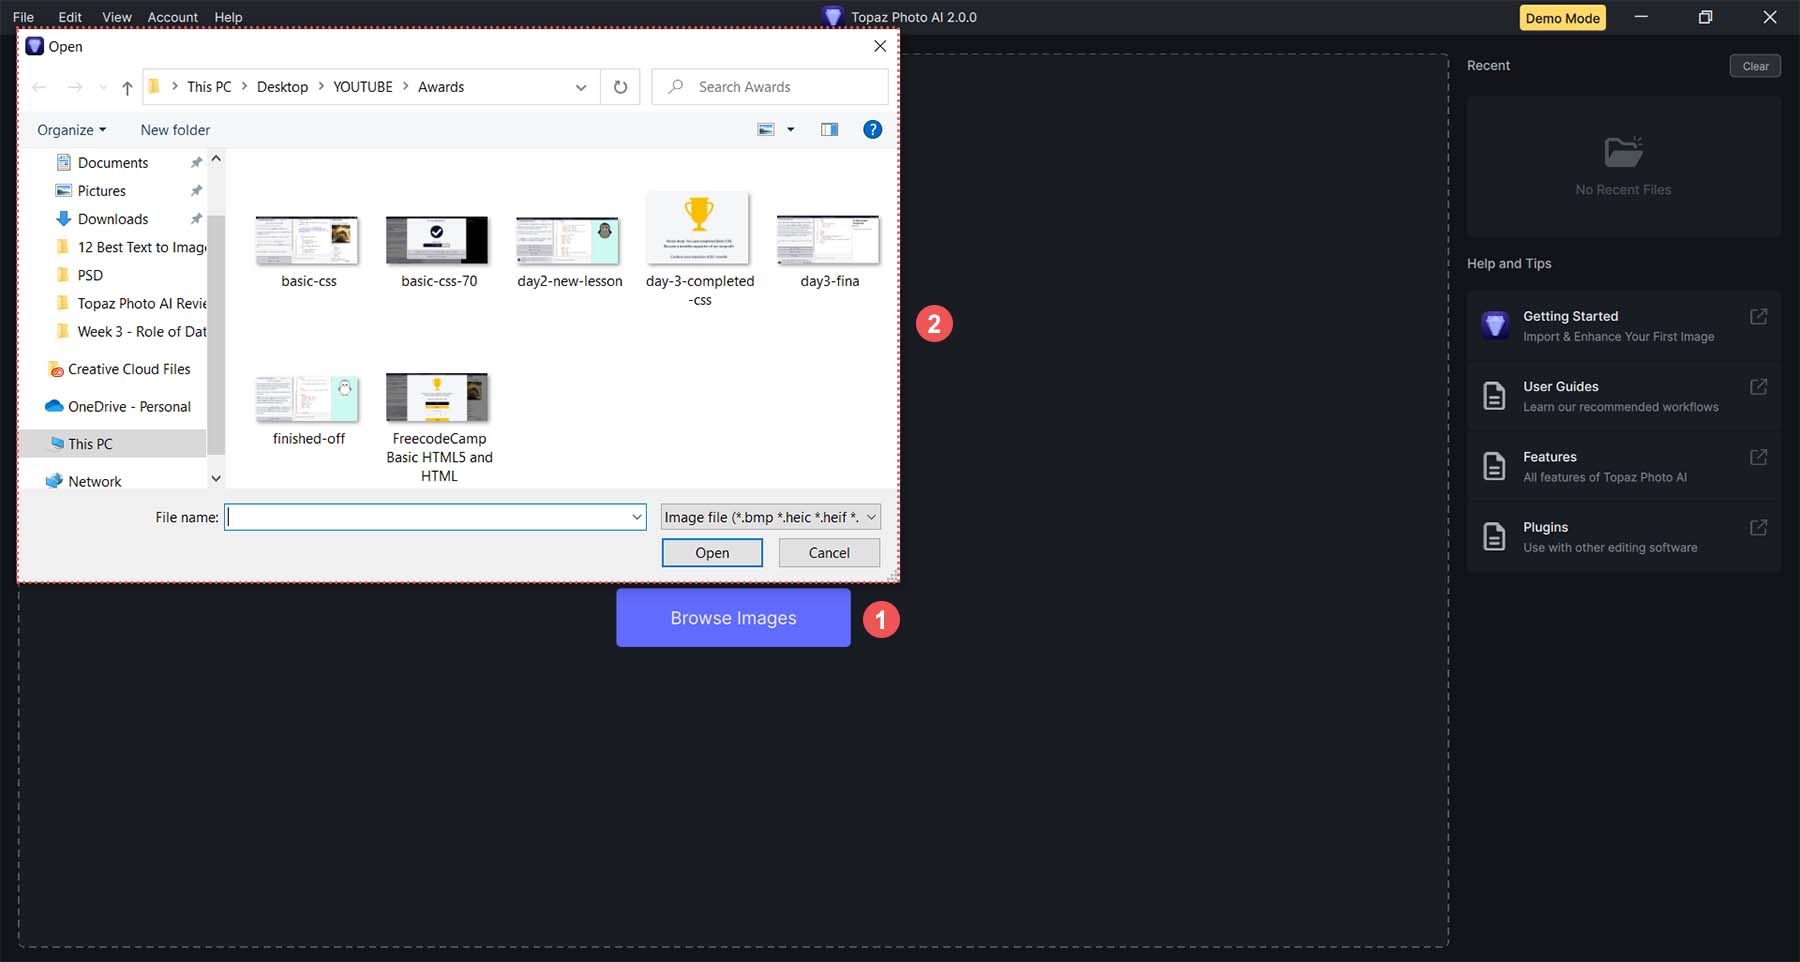Click the Browse Images button

click(733, 617)
